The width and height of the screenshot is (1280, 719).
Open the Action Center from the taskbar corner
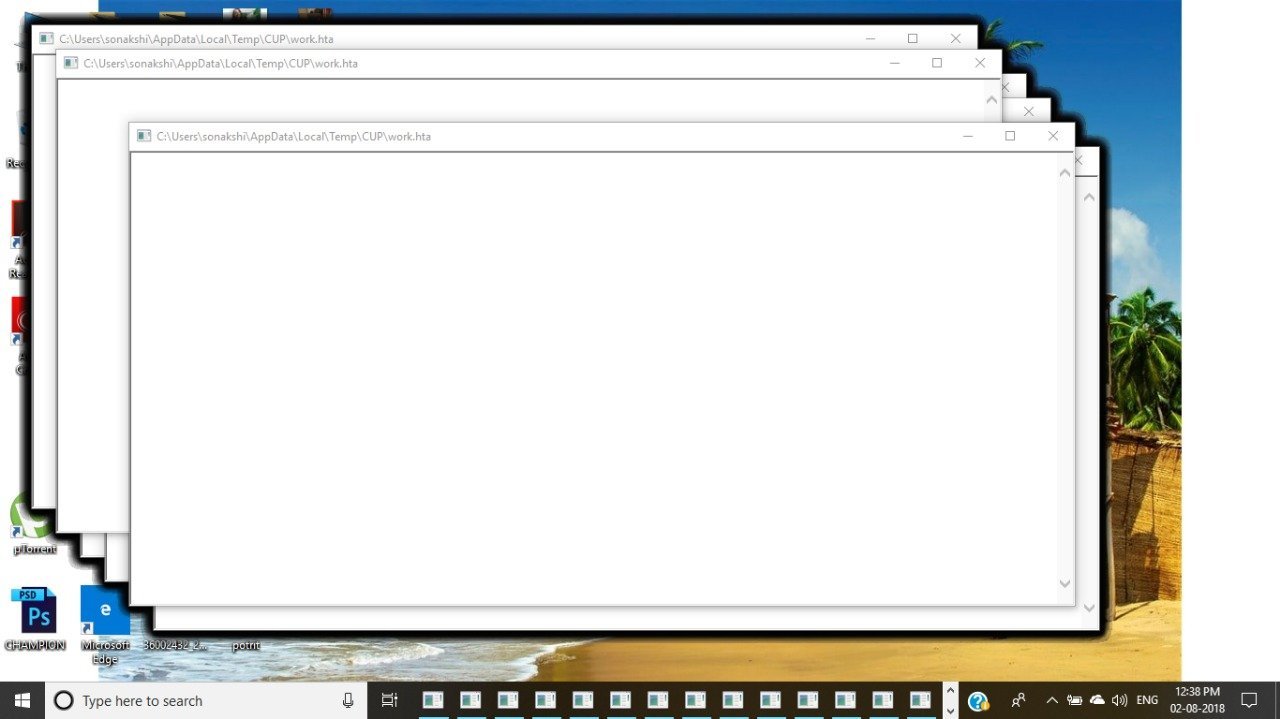(1250, 700)
